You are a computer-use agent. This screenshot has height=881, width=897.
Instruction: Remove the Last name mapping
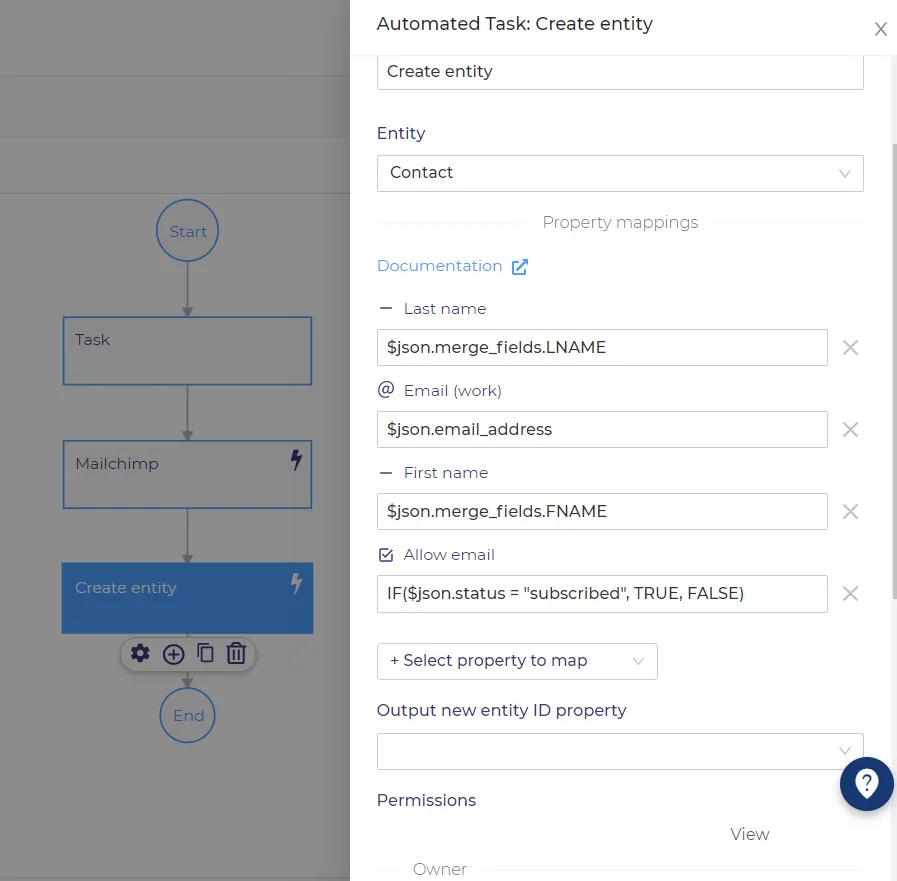[850, 347]
